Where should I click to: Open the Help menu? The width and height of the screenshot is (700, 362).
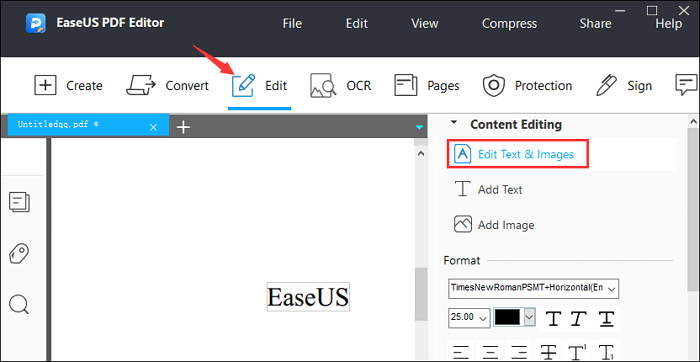(x=668, y=23)
